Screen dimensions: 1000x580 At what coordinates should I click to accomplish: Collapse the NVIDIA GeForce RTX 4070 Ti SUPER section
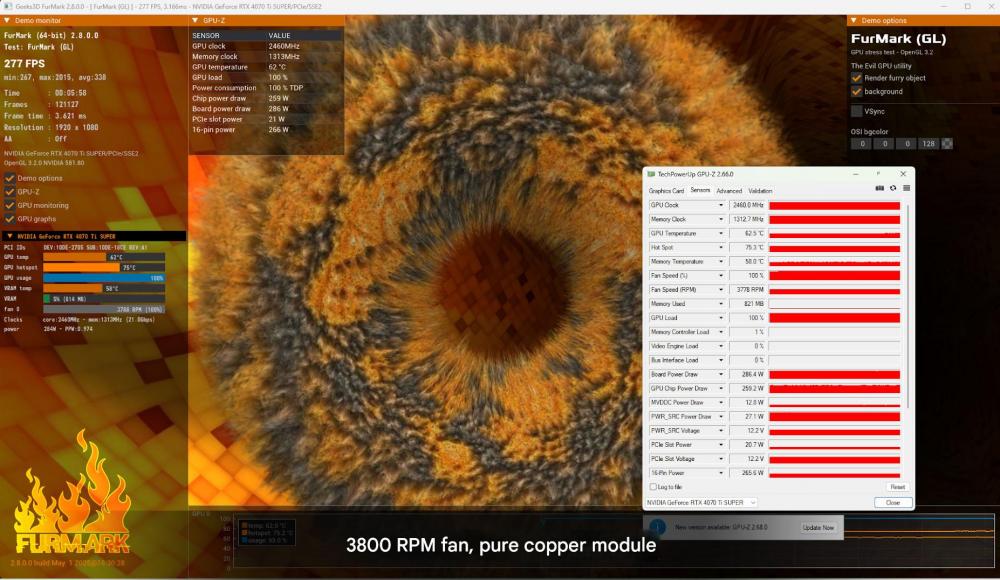[9, 236]
